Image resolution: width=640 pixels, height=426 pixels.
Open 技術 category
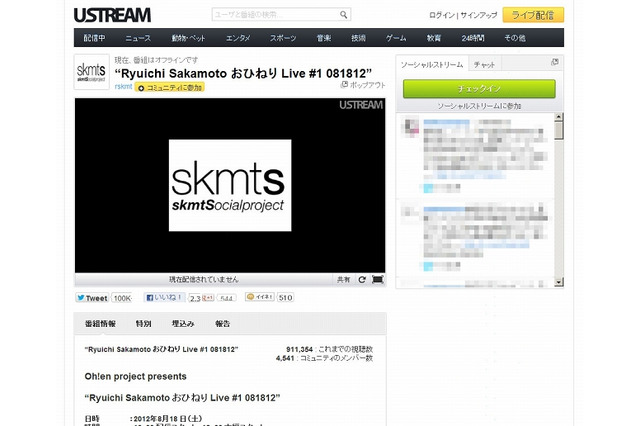pyautogui.click(x=358, y=38)
